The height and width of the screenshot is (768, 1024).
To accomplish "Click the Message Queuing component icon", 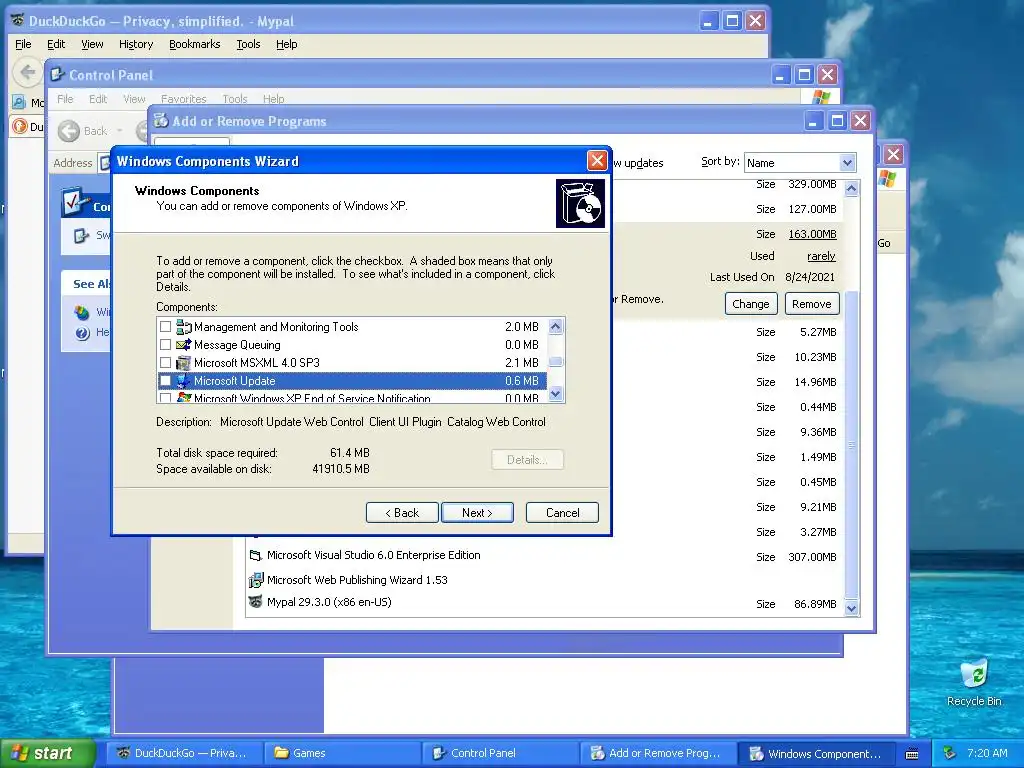I will [x=184, y=345].
